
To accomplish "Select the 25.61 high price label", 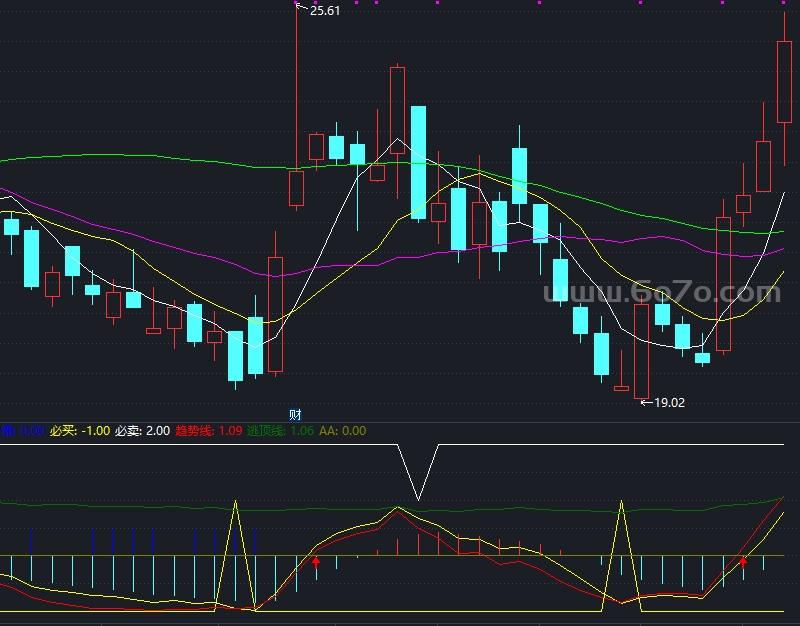I will point(324,11).
